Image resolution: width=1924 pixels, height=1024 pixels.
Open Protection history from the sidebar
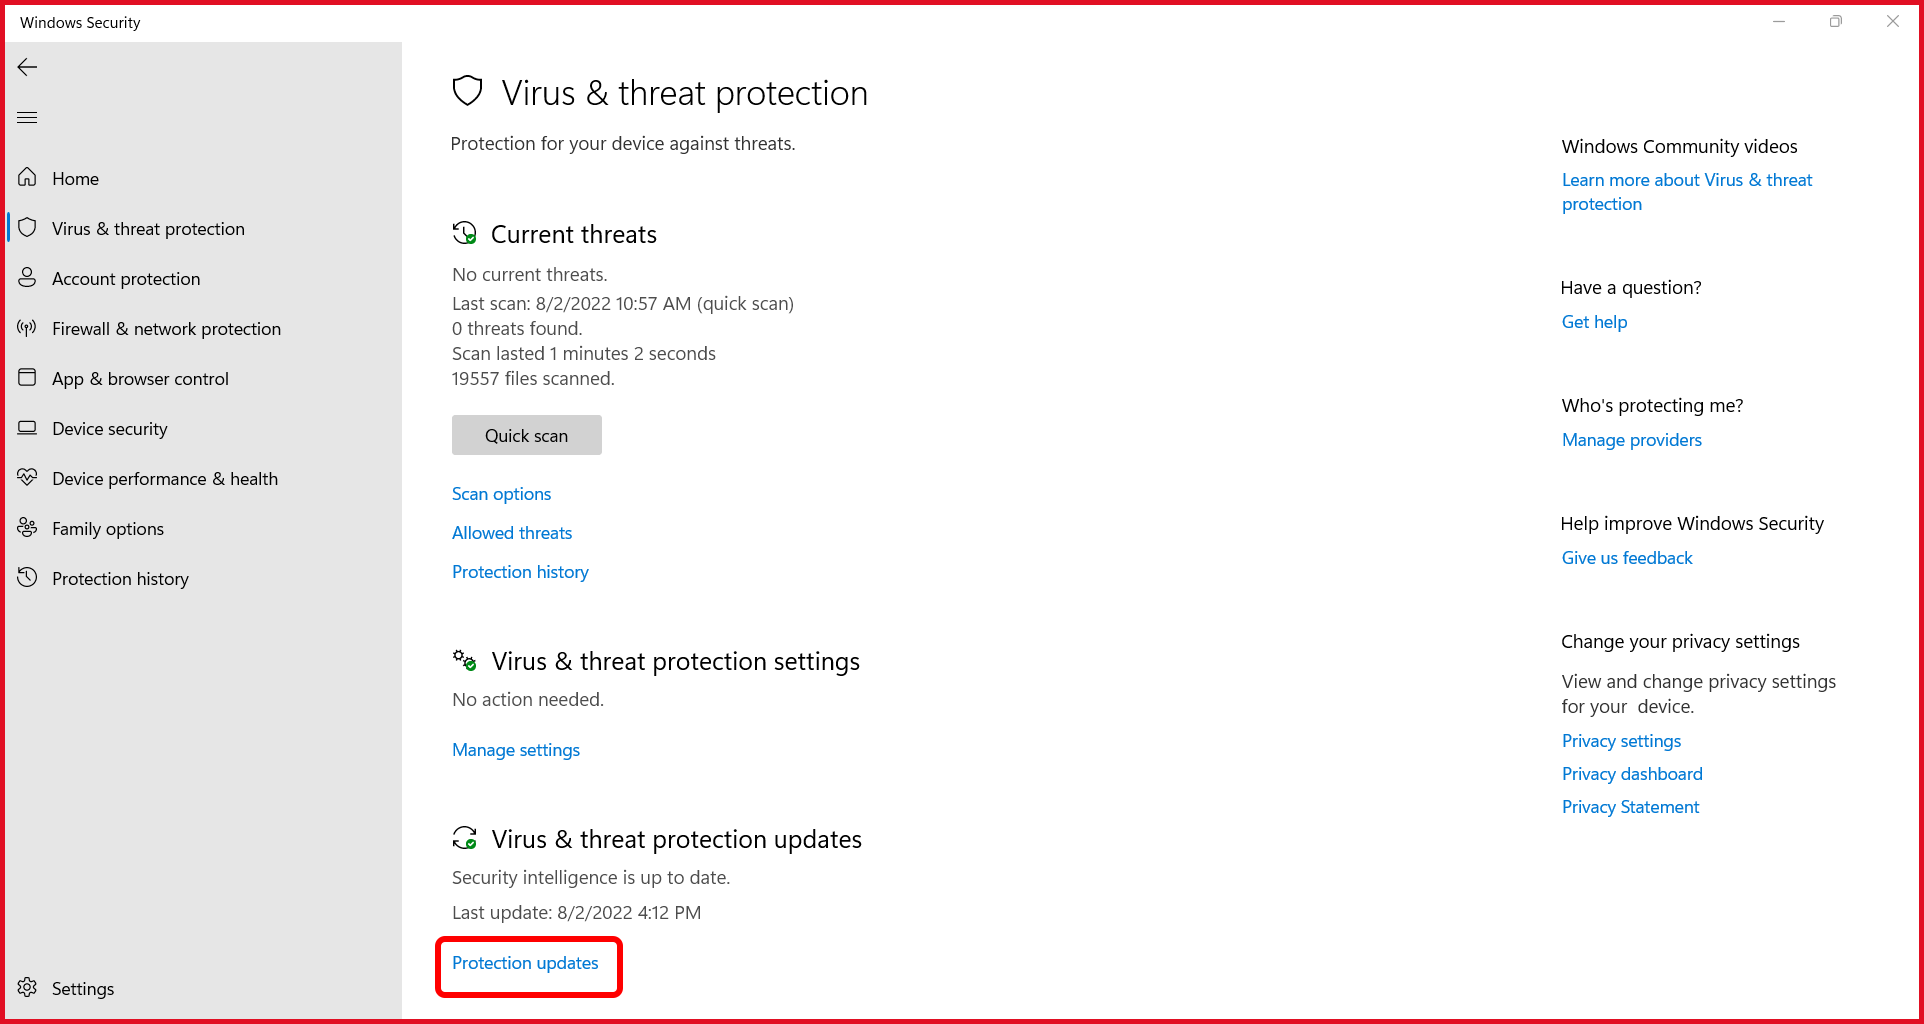click(x=120, y=578)
